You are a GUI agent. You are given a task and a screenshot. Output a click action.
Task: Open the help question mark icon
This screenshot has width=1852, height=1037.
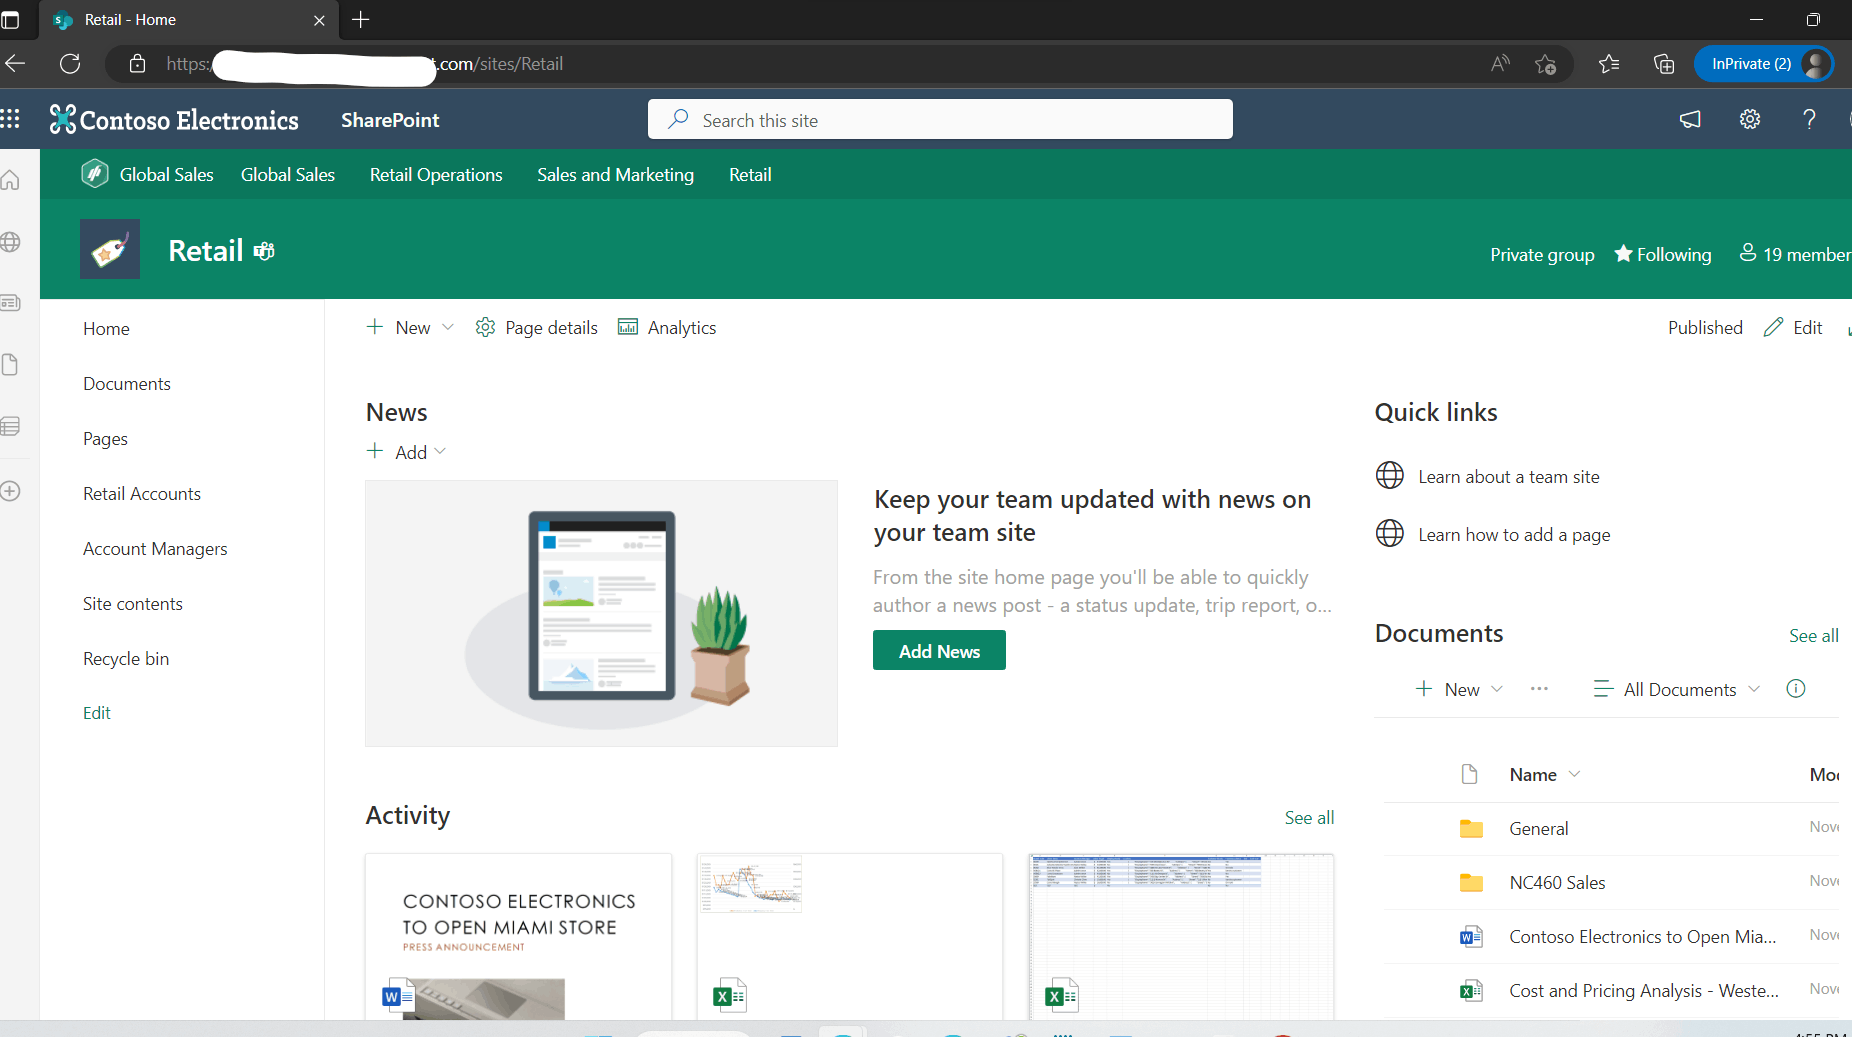(1809, 119)
